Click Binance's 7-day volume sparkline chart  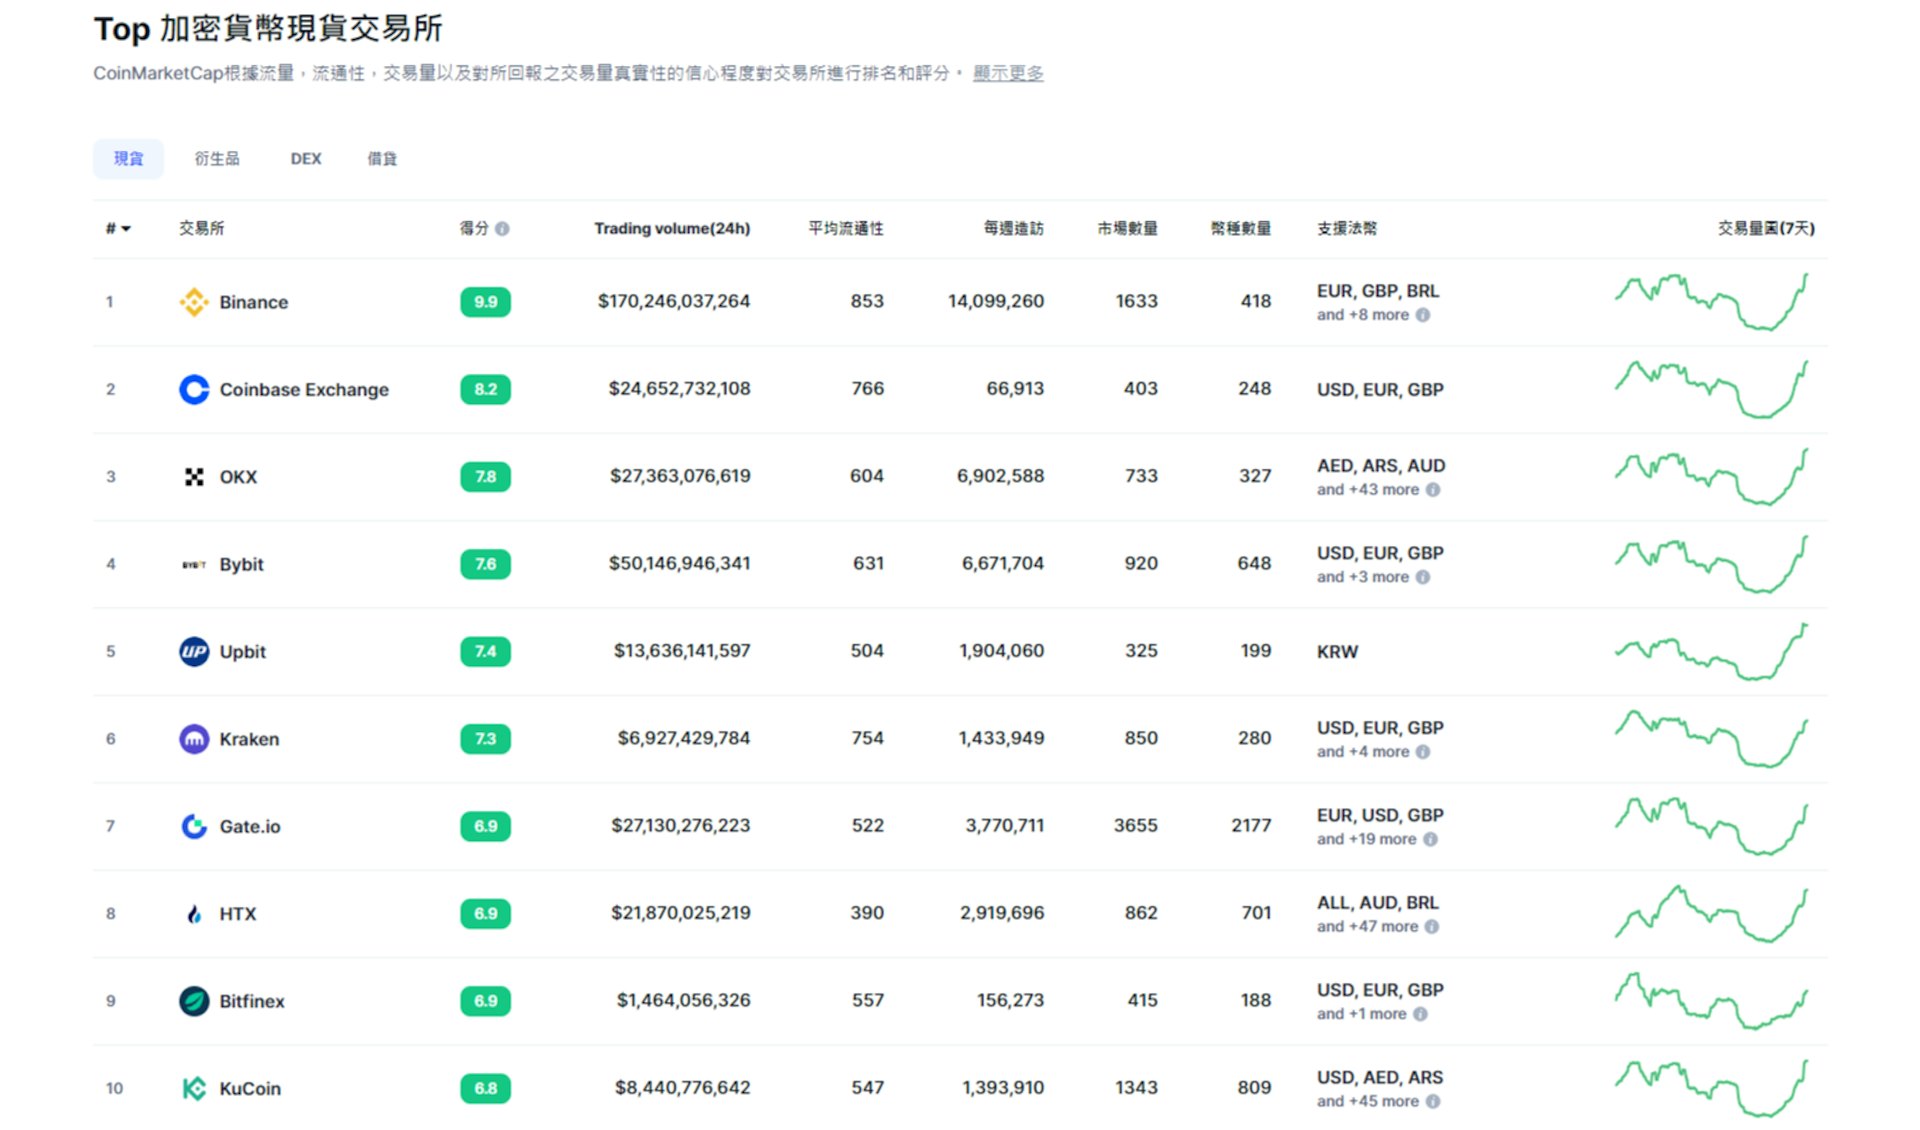[1712, 301]
